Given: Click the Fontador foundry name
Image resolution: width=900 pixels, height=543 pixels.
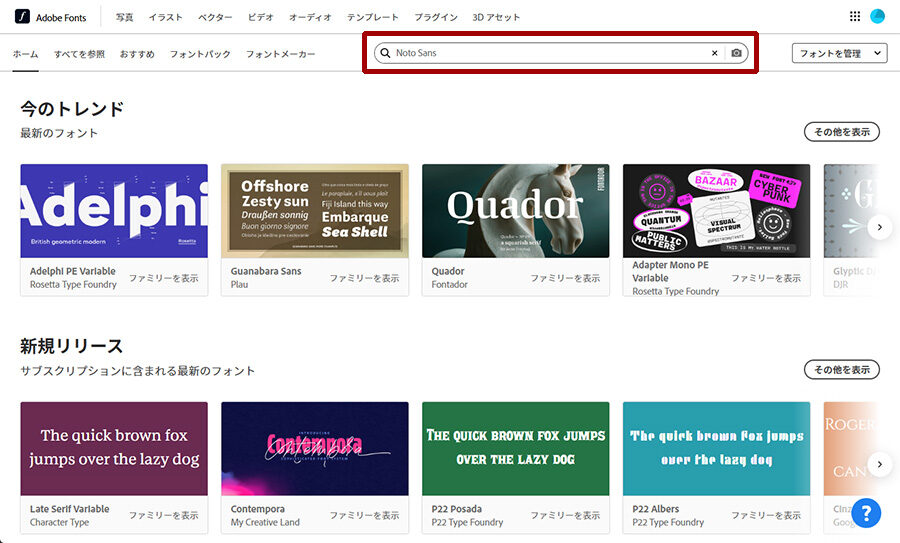Looking at the screenshot, I should point(449,285).
